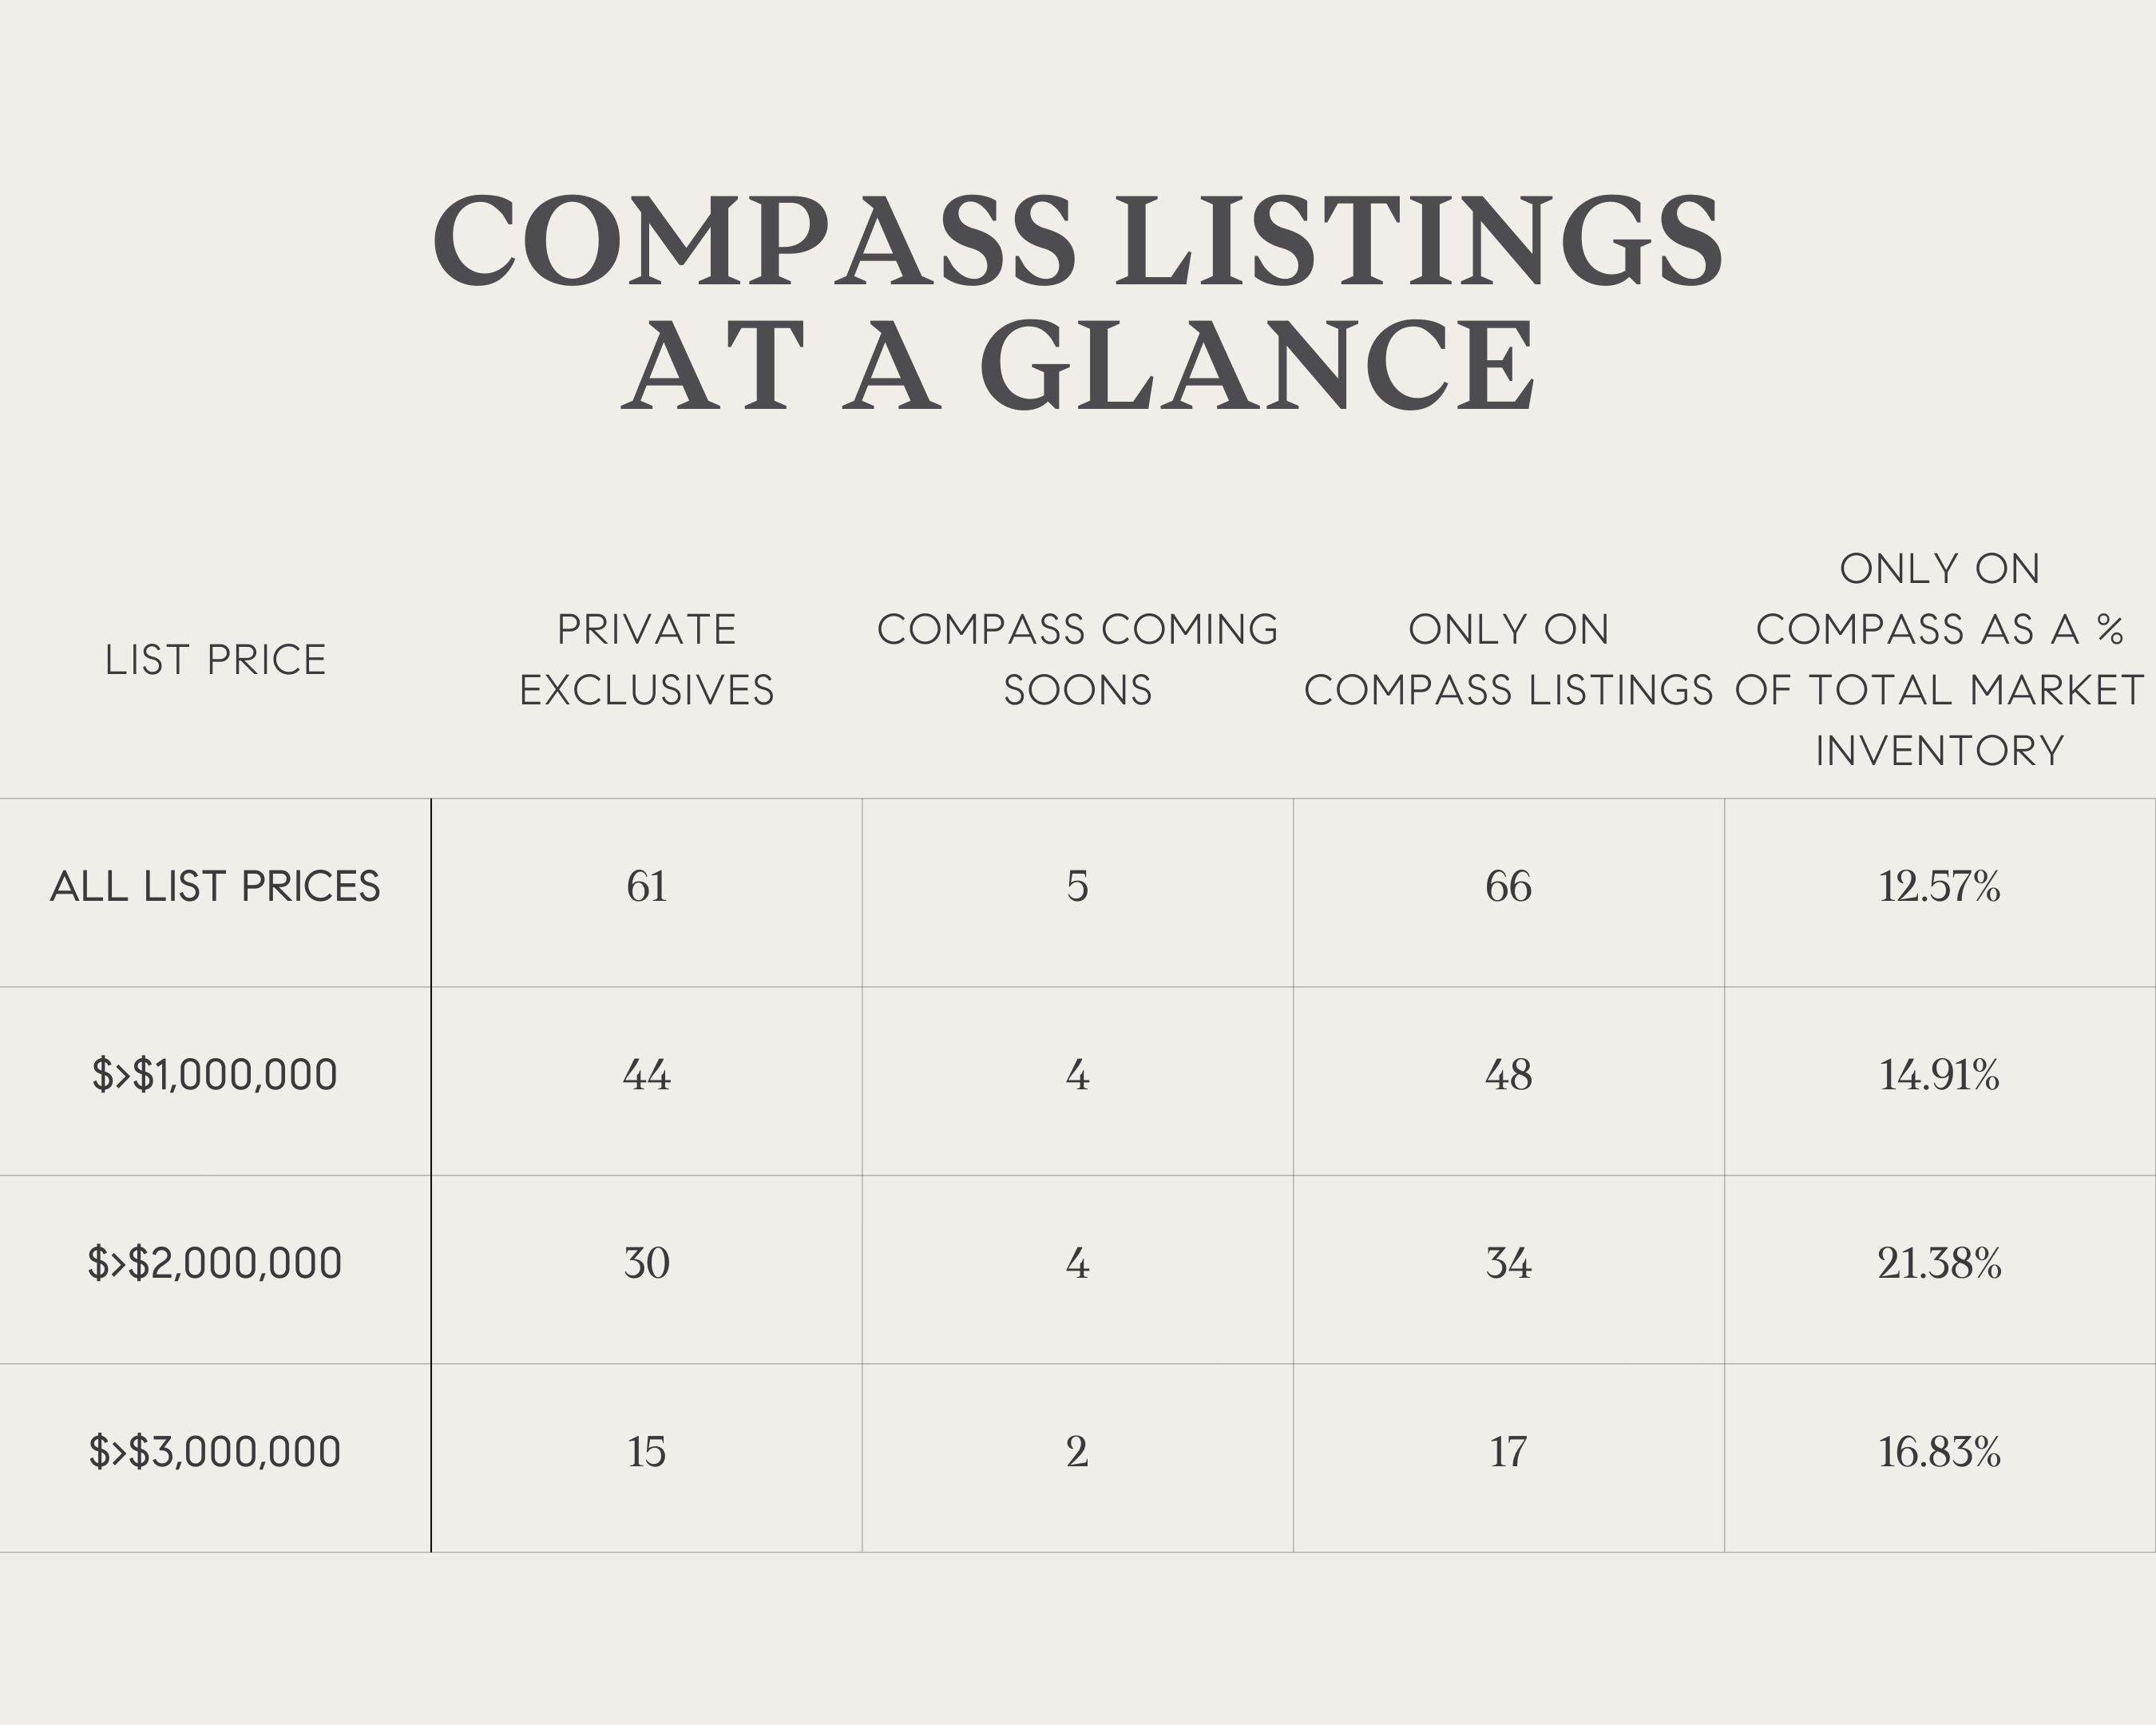Viewport: 2156px width, 1725px height.
Task: Click the "All List Prices" row label
Action: click(x=215, y=887)
